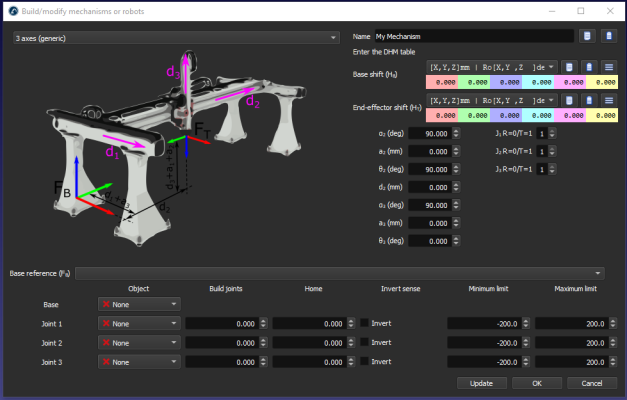The width and height of the screenshot is (627, 400).
Task: Click the Update button
Action: [481, 383]
